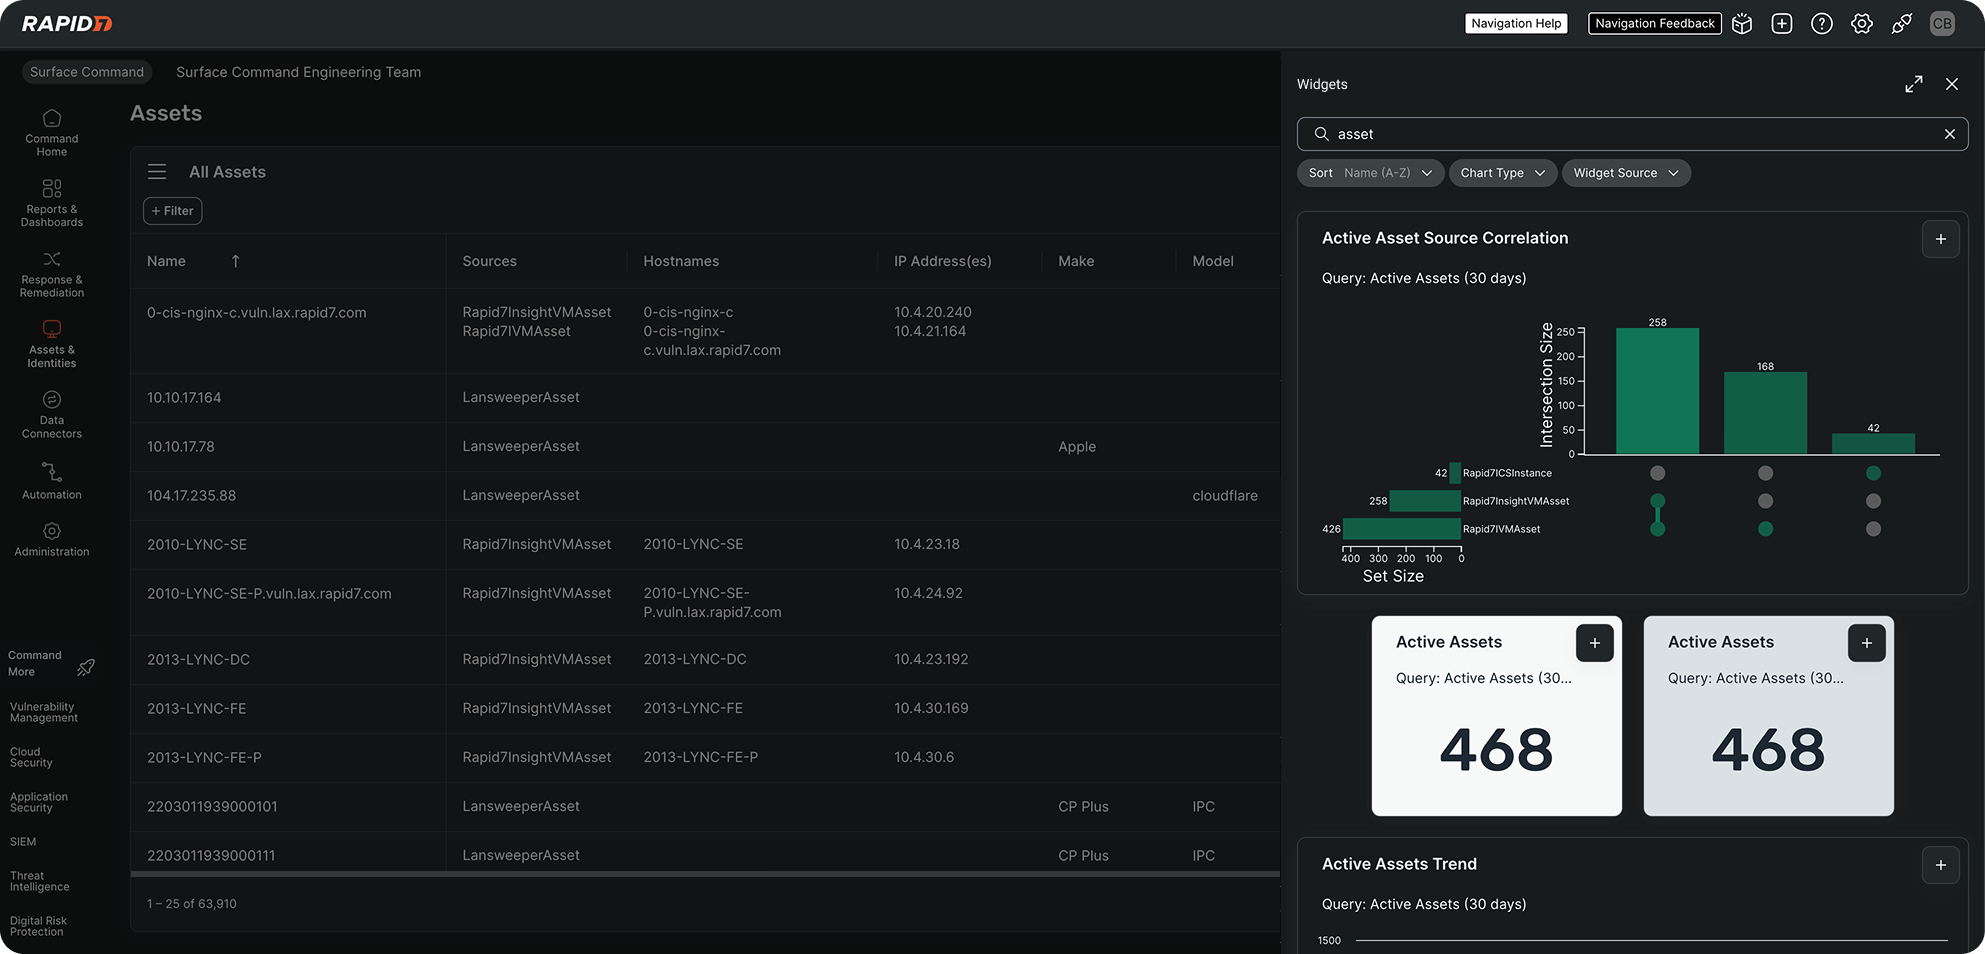
Task: Open SIEM in the sidebar
Action: [23, 842]
